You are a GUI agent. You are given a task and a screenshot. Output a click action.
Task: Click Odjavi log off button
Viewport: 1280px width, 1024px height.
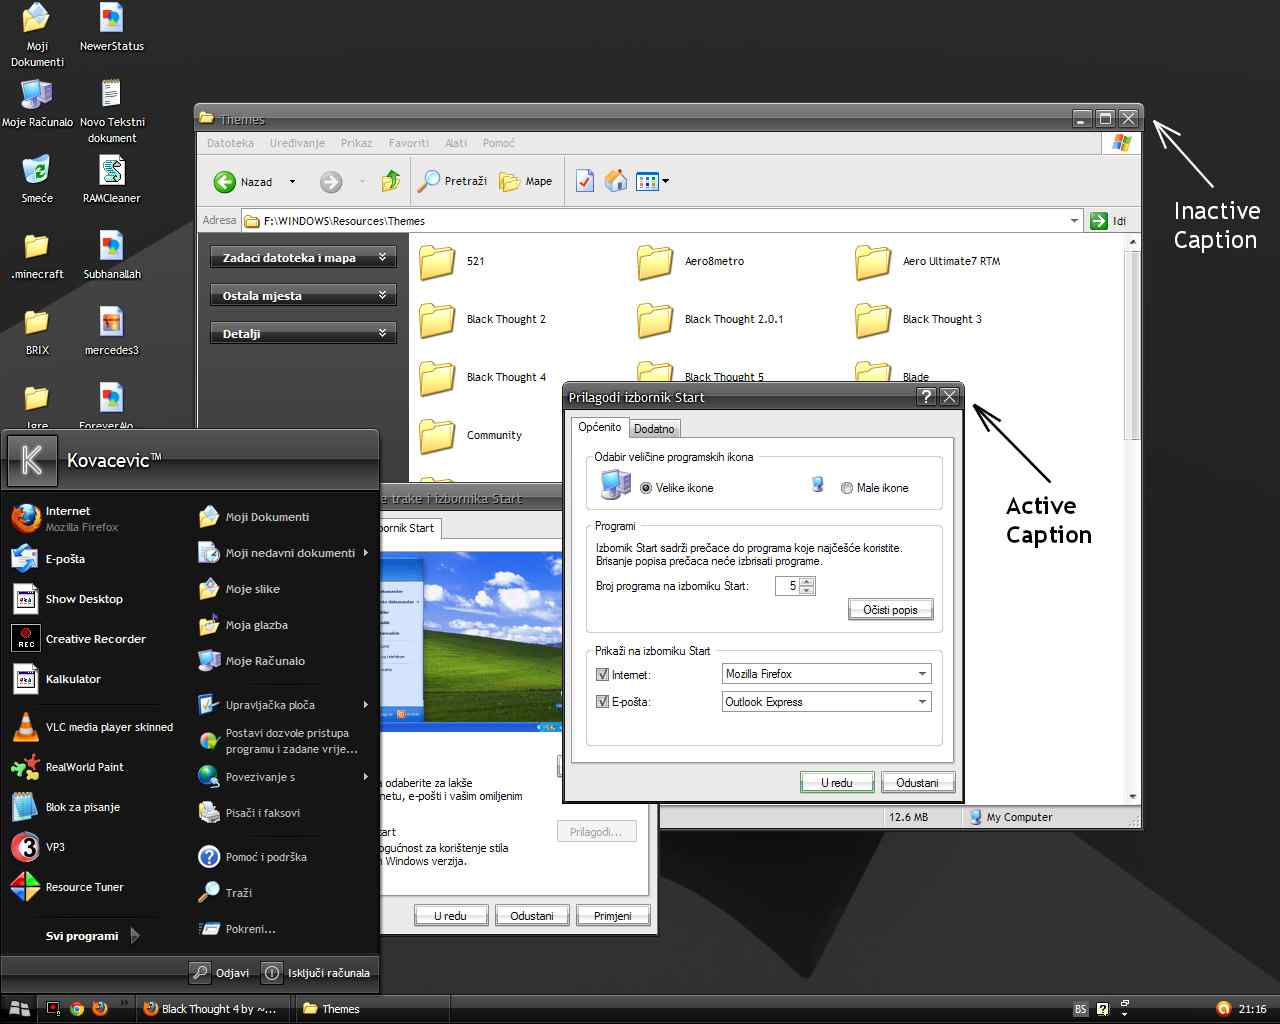[221, 972]
